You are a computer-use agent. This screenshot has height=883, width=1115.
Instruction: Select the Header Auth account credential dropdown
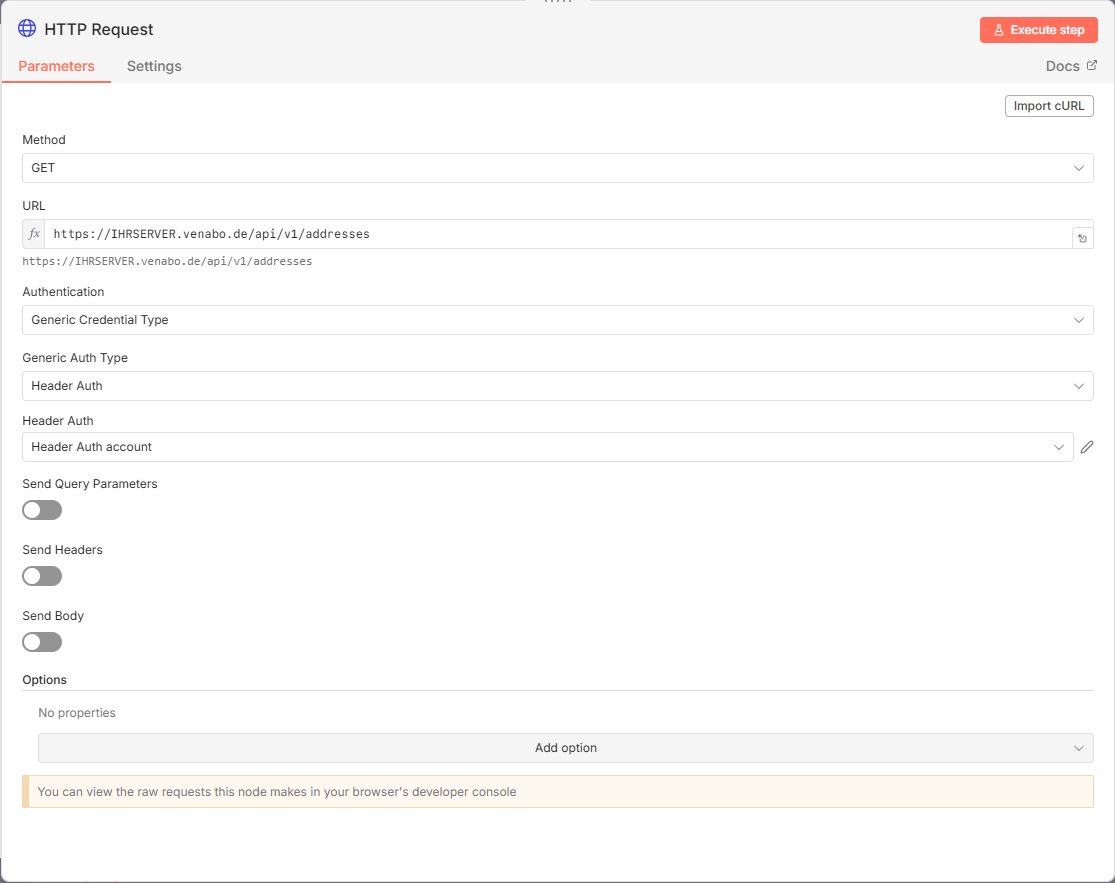point(547,447)
